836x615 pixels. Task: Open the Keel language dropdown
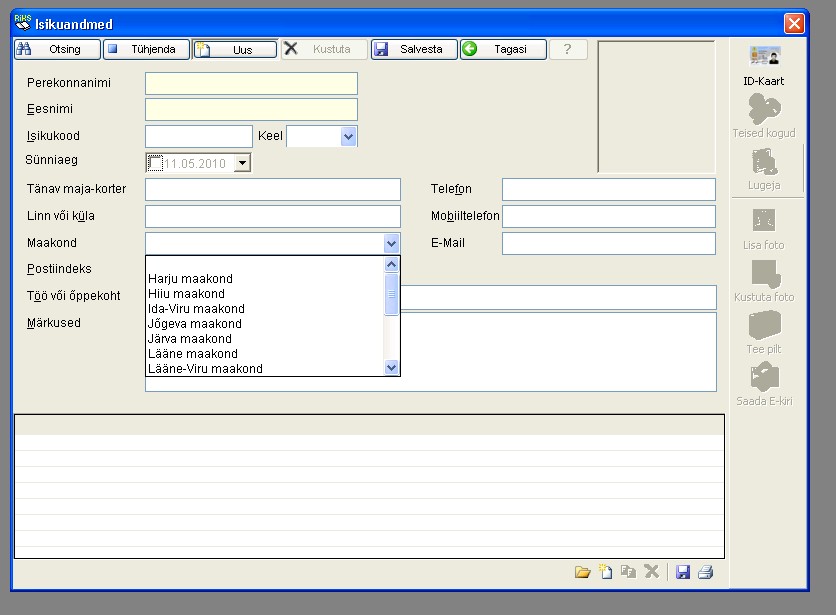pos(348,136)
